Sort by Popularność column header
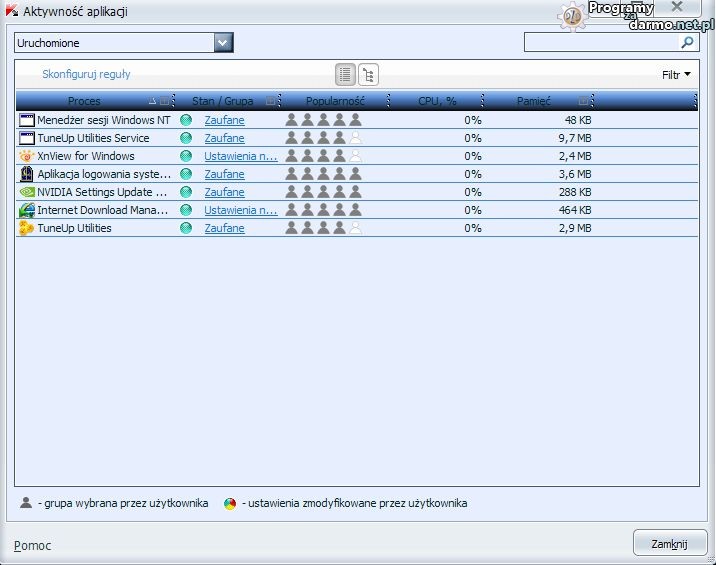This screenshot has width=716, height=565. coord(335,101)
